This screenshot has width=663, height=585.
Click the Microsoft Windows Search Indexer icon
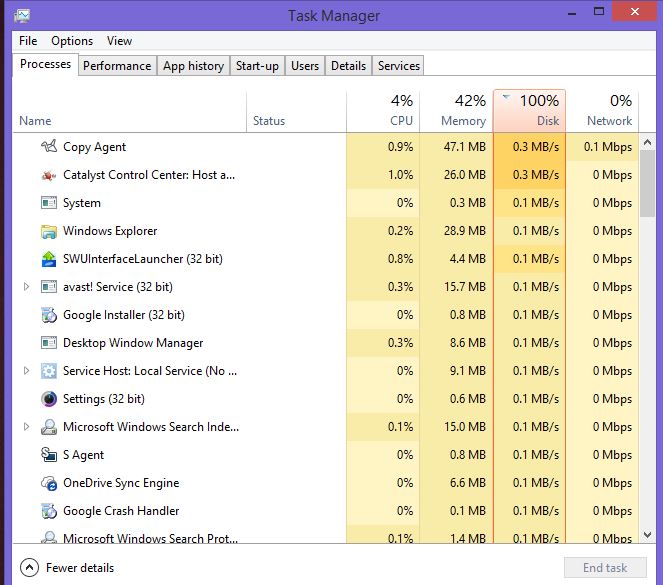pyautogui.click(x=49, y=427)
